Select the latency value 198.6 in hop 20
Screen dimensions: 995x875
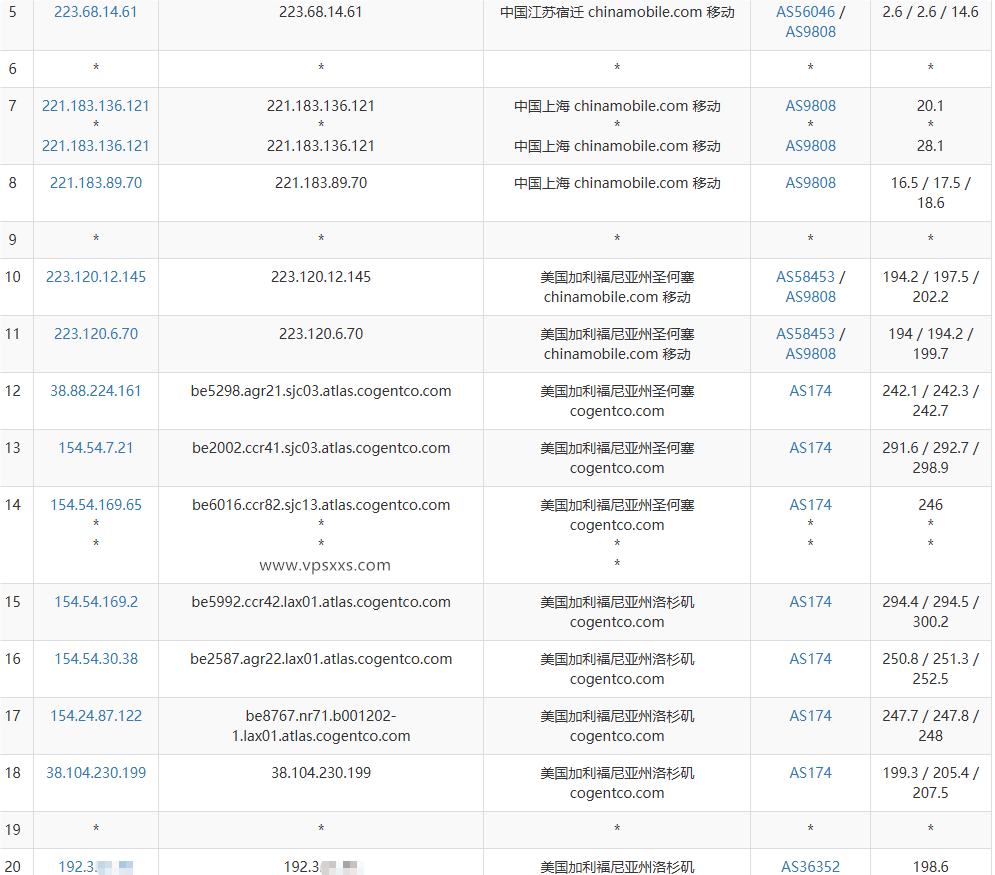tap(930, 867)
